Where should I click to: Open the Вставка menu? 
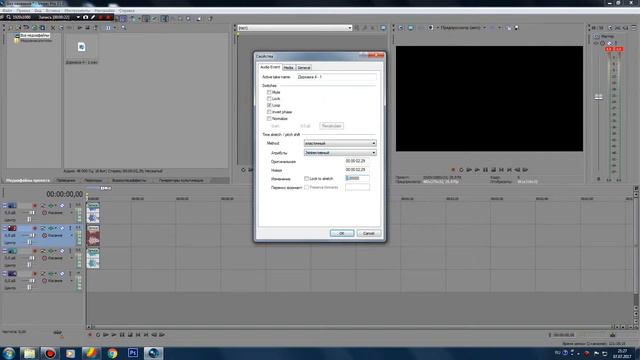coord(53,10)
